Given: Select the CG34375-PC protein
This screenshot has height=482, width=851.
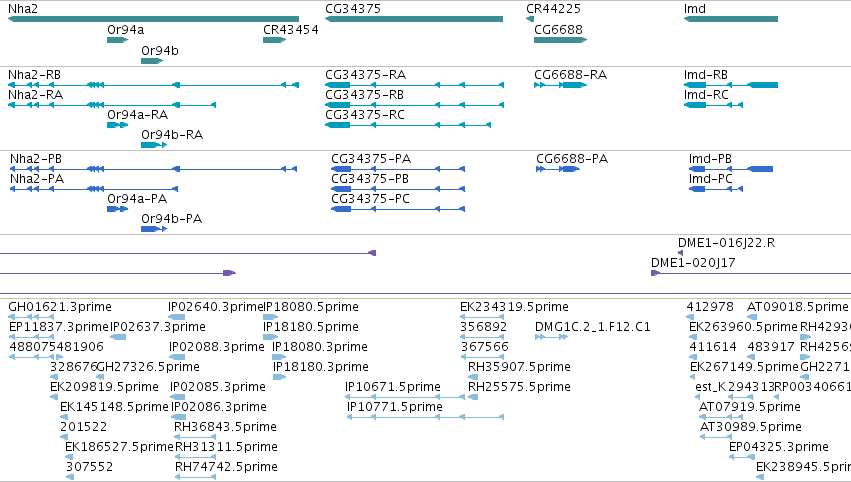Looking at the screenshot, I should [x=398, y=209].
